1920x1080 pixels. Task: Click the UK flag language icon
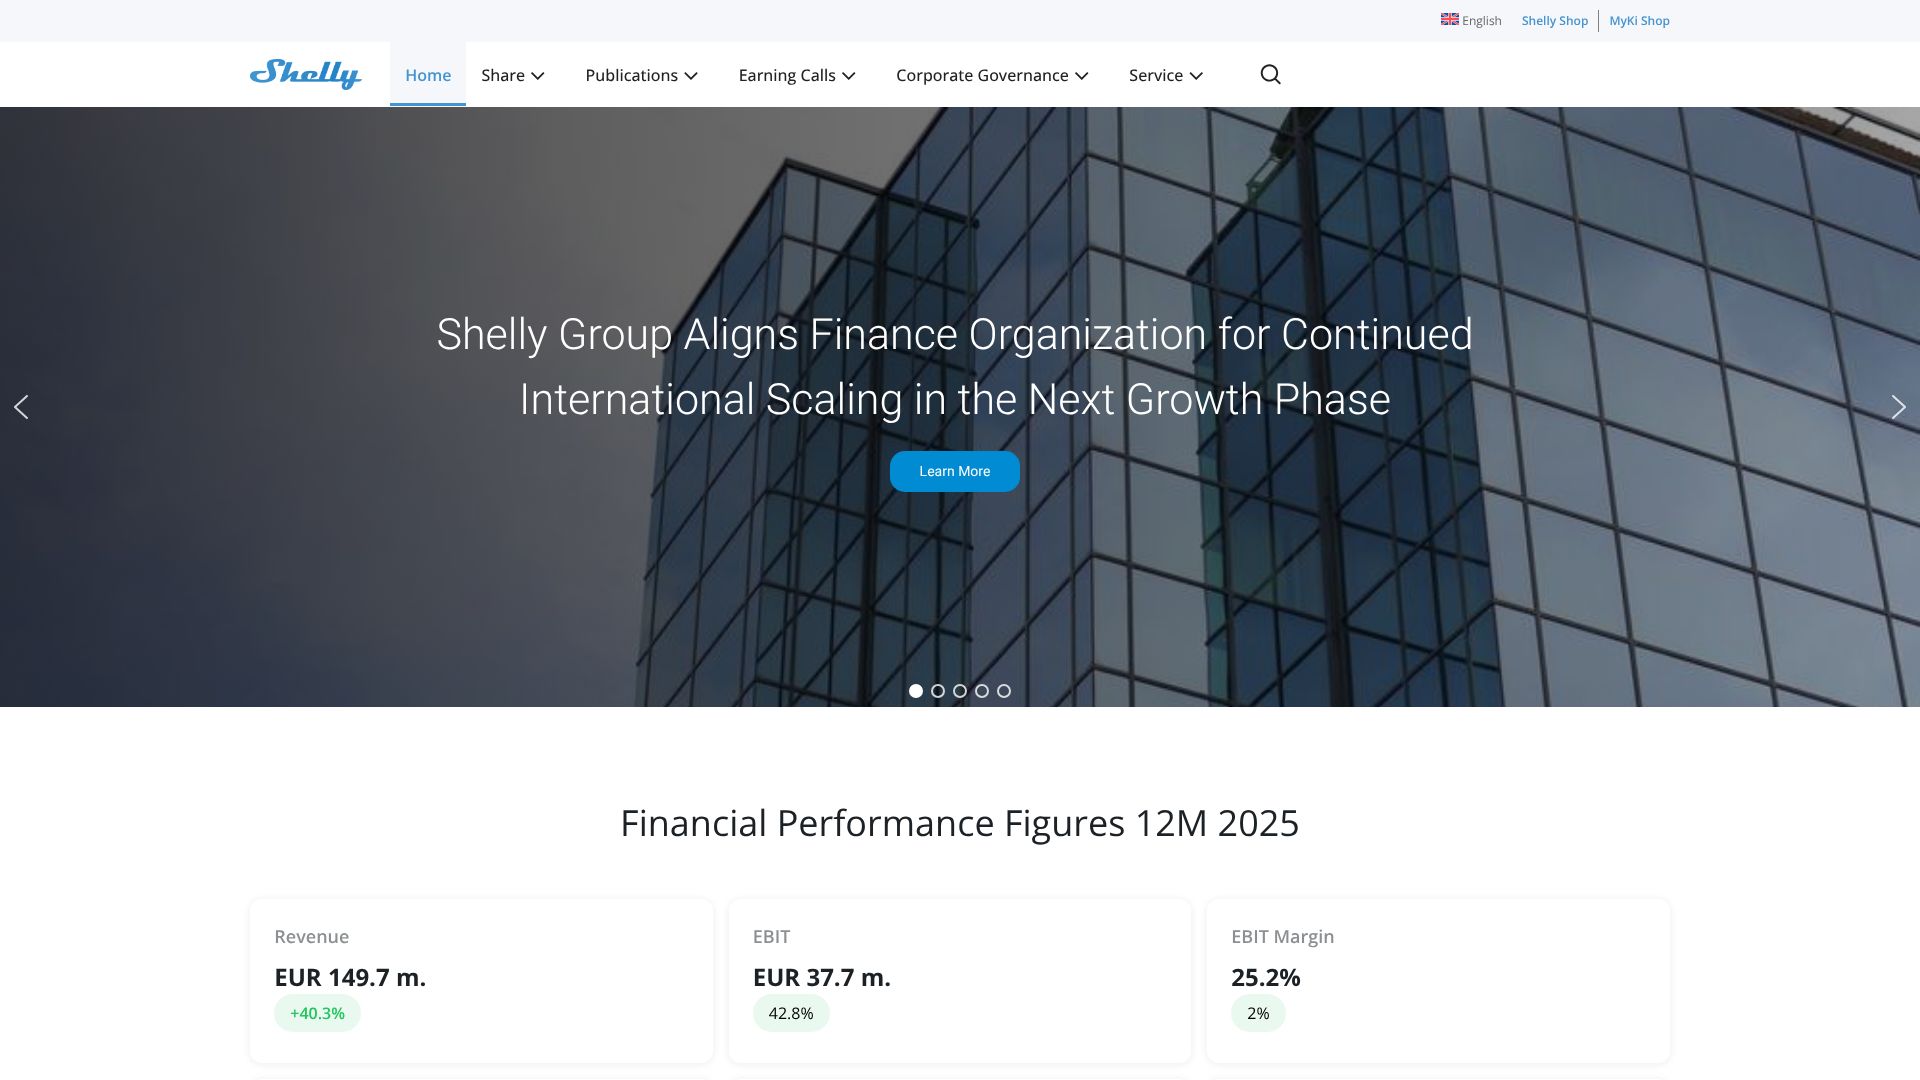[x=1449, y=20]
